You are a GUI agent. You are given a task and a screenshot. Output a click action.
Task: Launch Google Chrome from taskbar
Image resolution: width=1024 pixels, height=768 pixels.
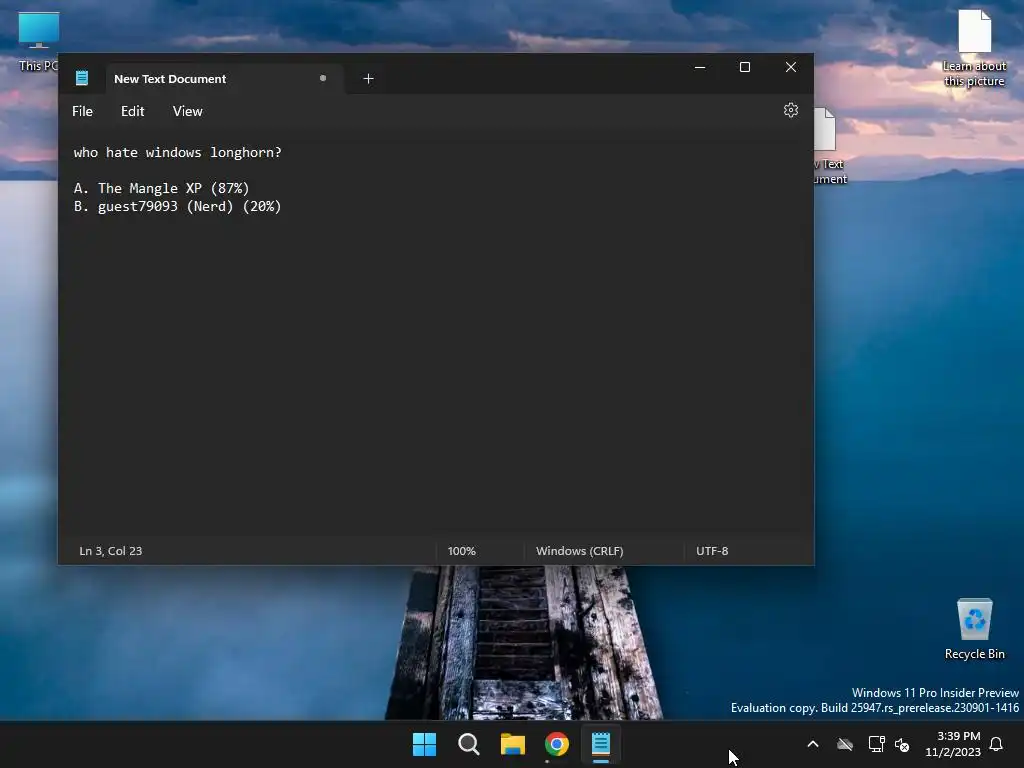[x=557, y=744]
